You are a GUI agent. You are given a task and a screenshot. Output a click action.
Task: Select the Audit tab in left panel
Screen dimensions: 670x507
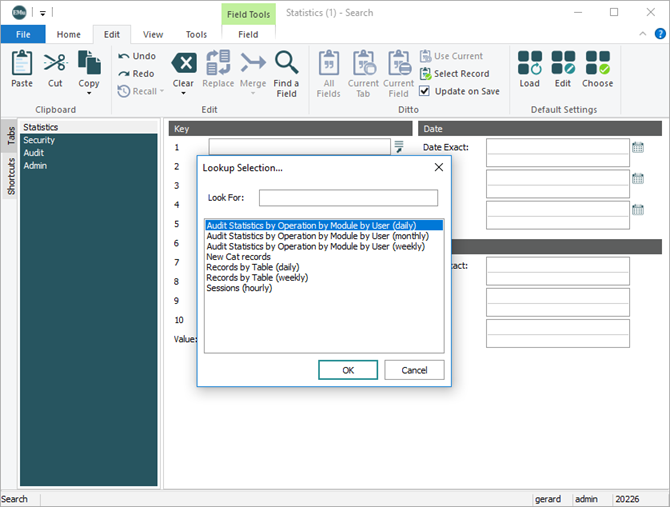tap(34, 153)
